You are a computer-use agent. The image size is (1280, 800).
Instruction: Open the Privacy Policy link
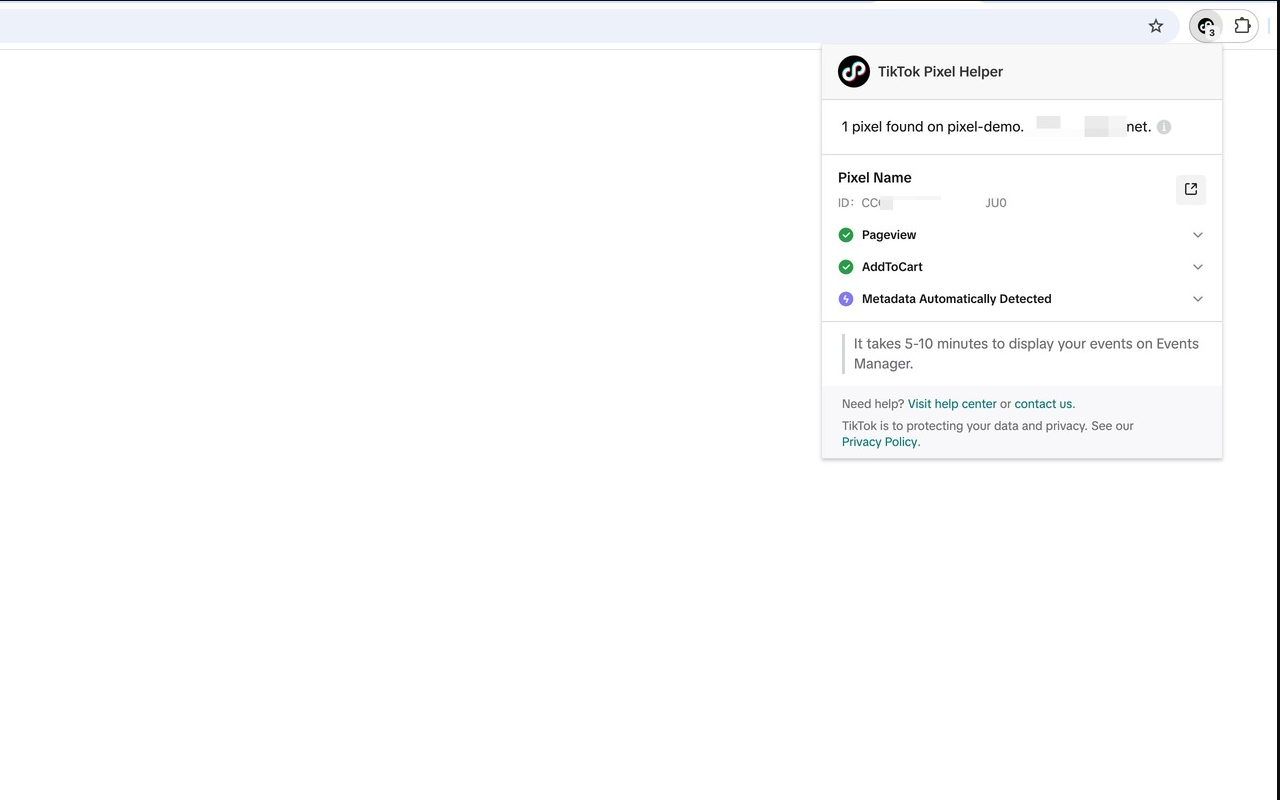click(879, 442)
